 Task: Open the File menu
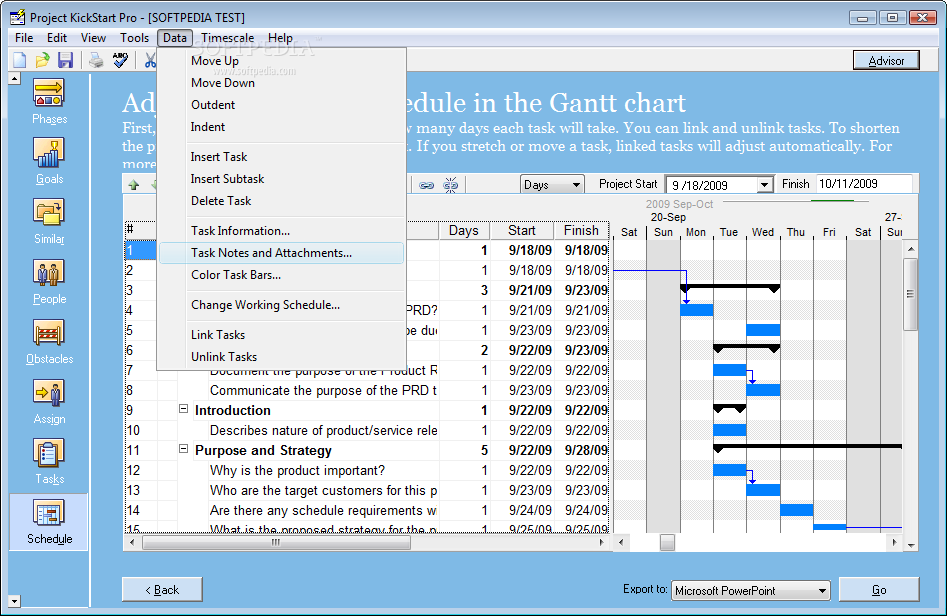click(x=24, y=37)
